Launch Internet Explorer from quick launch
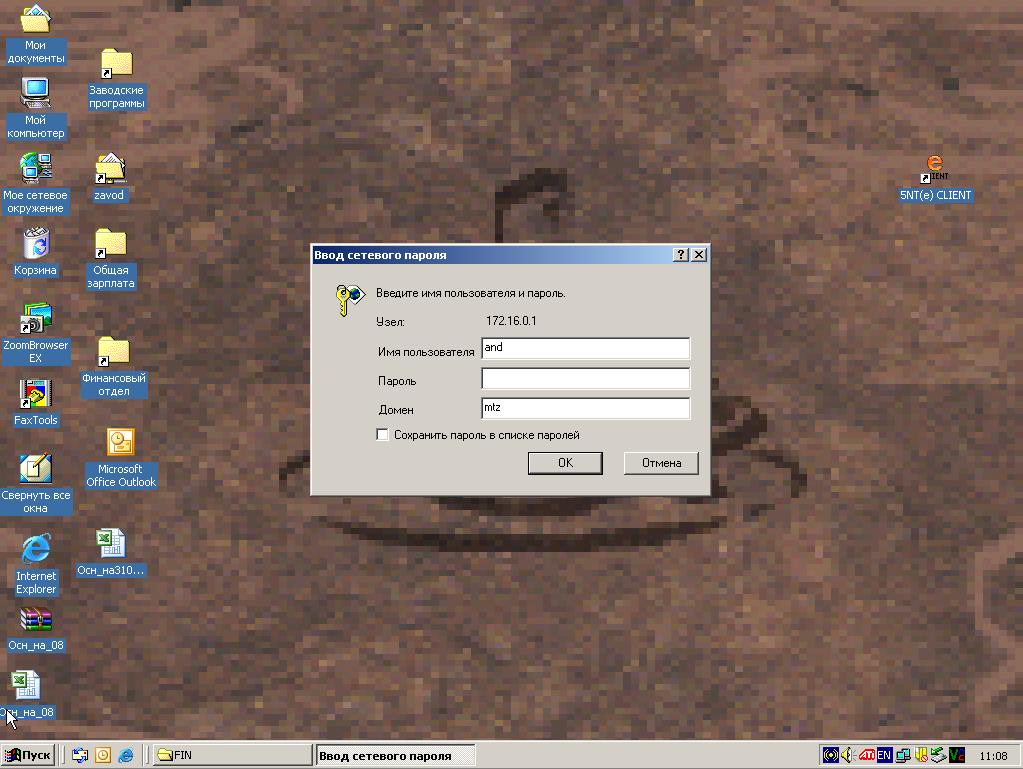1023x769 pixels. (126, 755)
